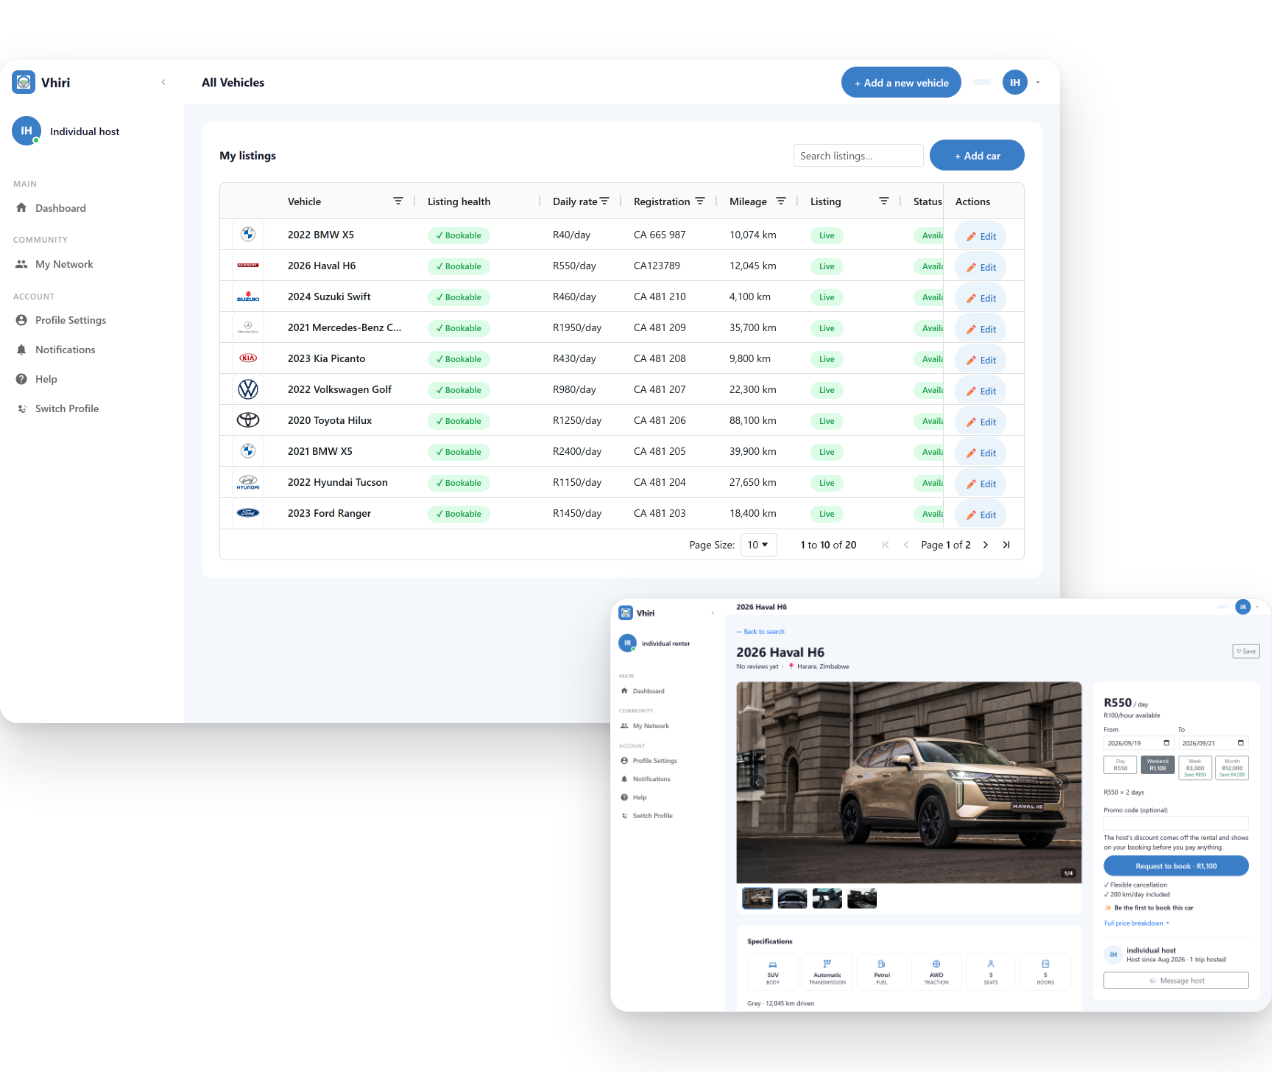Go to the next listings page
Screen dimensions: 1272x1072
coord(985,545)
